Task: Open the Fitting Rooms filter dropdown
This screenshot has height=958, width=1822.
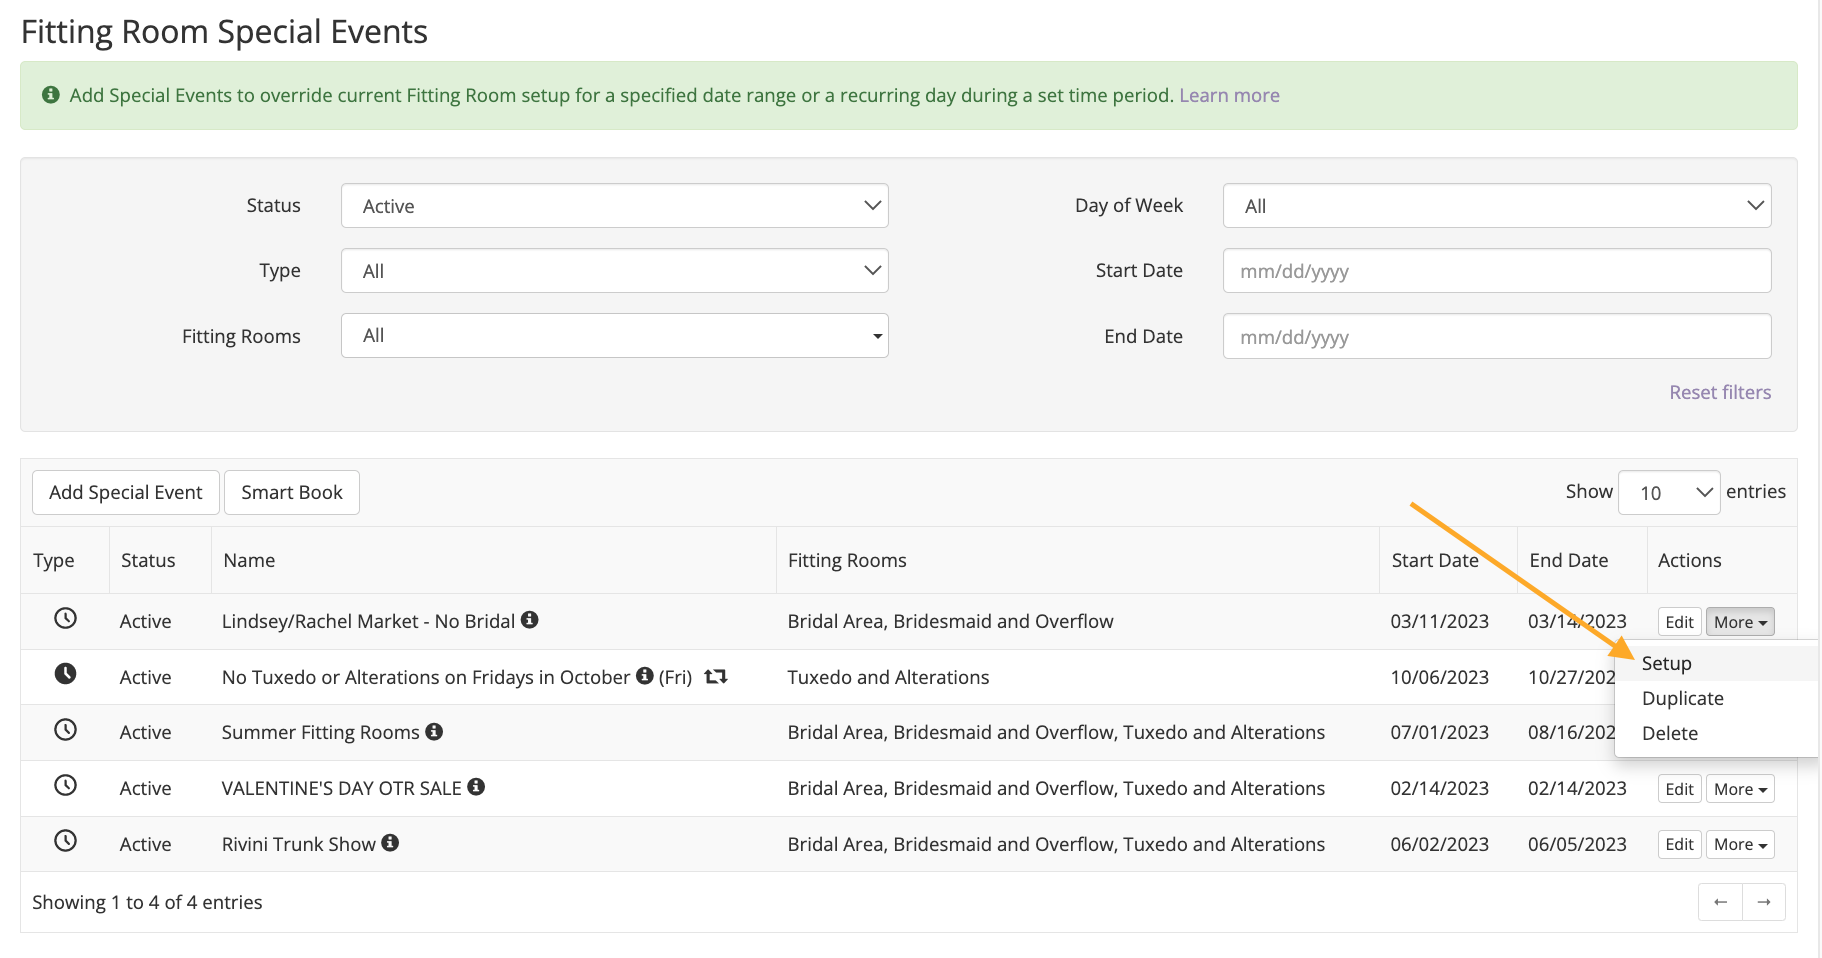Action: 615,336
